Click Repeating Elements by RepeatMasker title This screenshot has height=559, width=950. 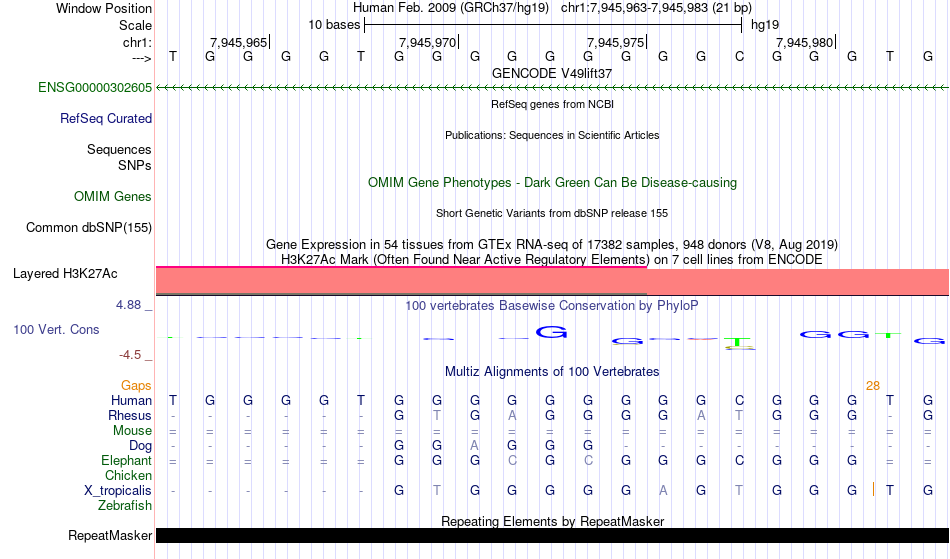pyautogui.click(x=553, y=521)
